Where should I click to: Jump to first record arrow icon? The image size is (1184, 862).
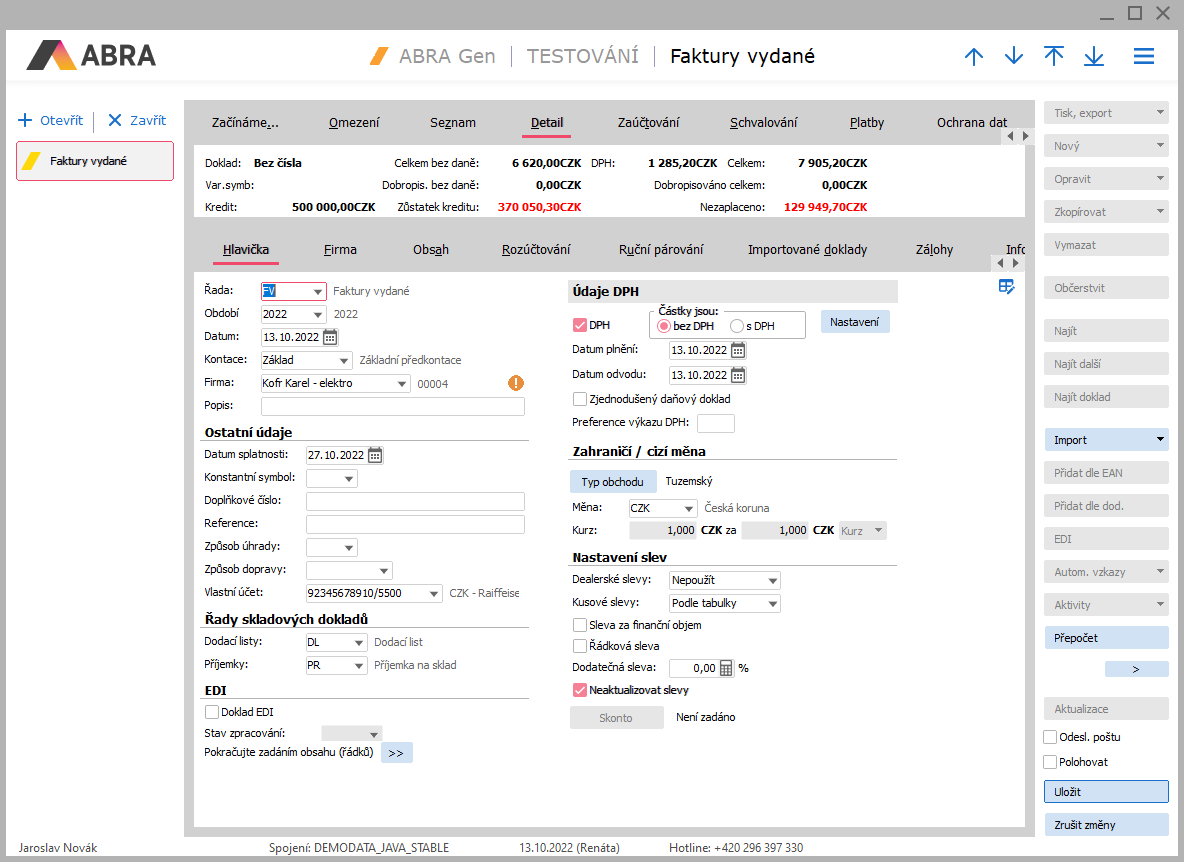[x=1054, y=57]
